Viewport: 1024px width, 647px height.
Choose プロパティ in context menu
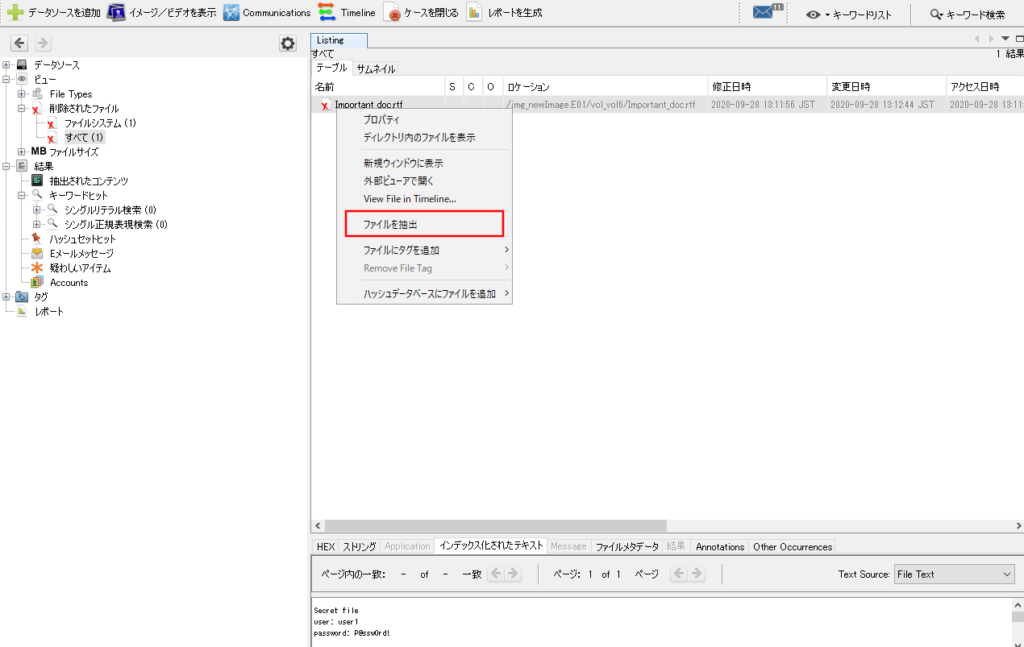pos(424,120)
